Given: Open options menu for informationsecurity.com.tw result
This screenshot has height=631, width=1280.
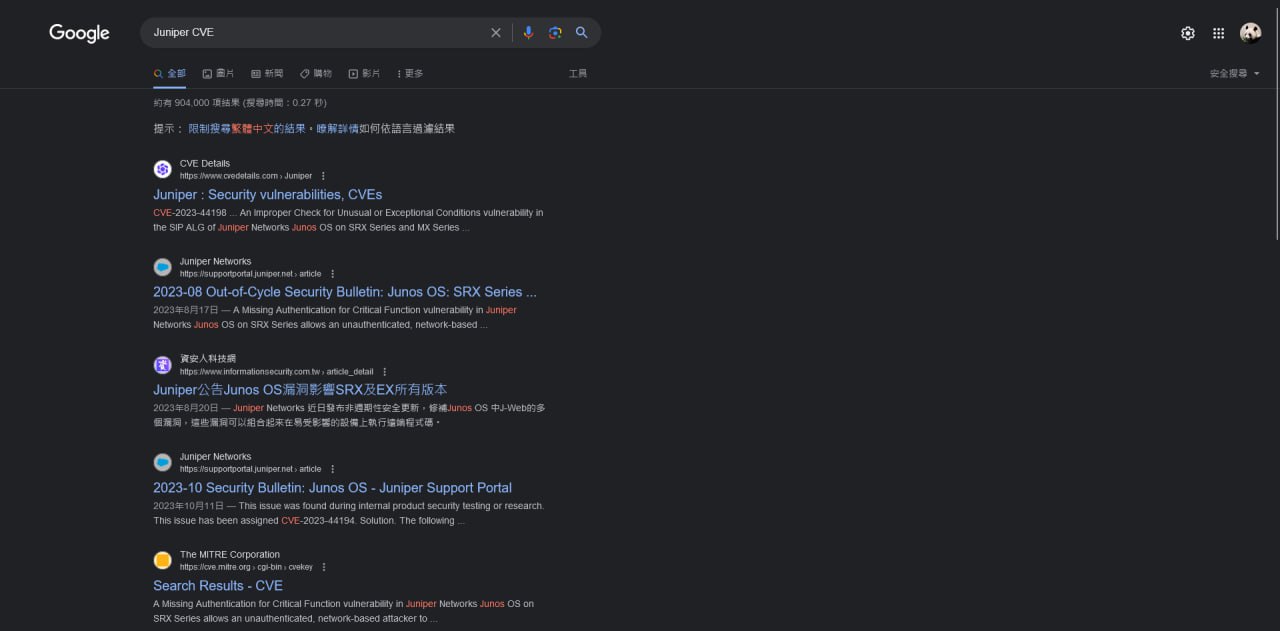Looking at the screenshot, I should 384,372.
